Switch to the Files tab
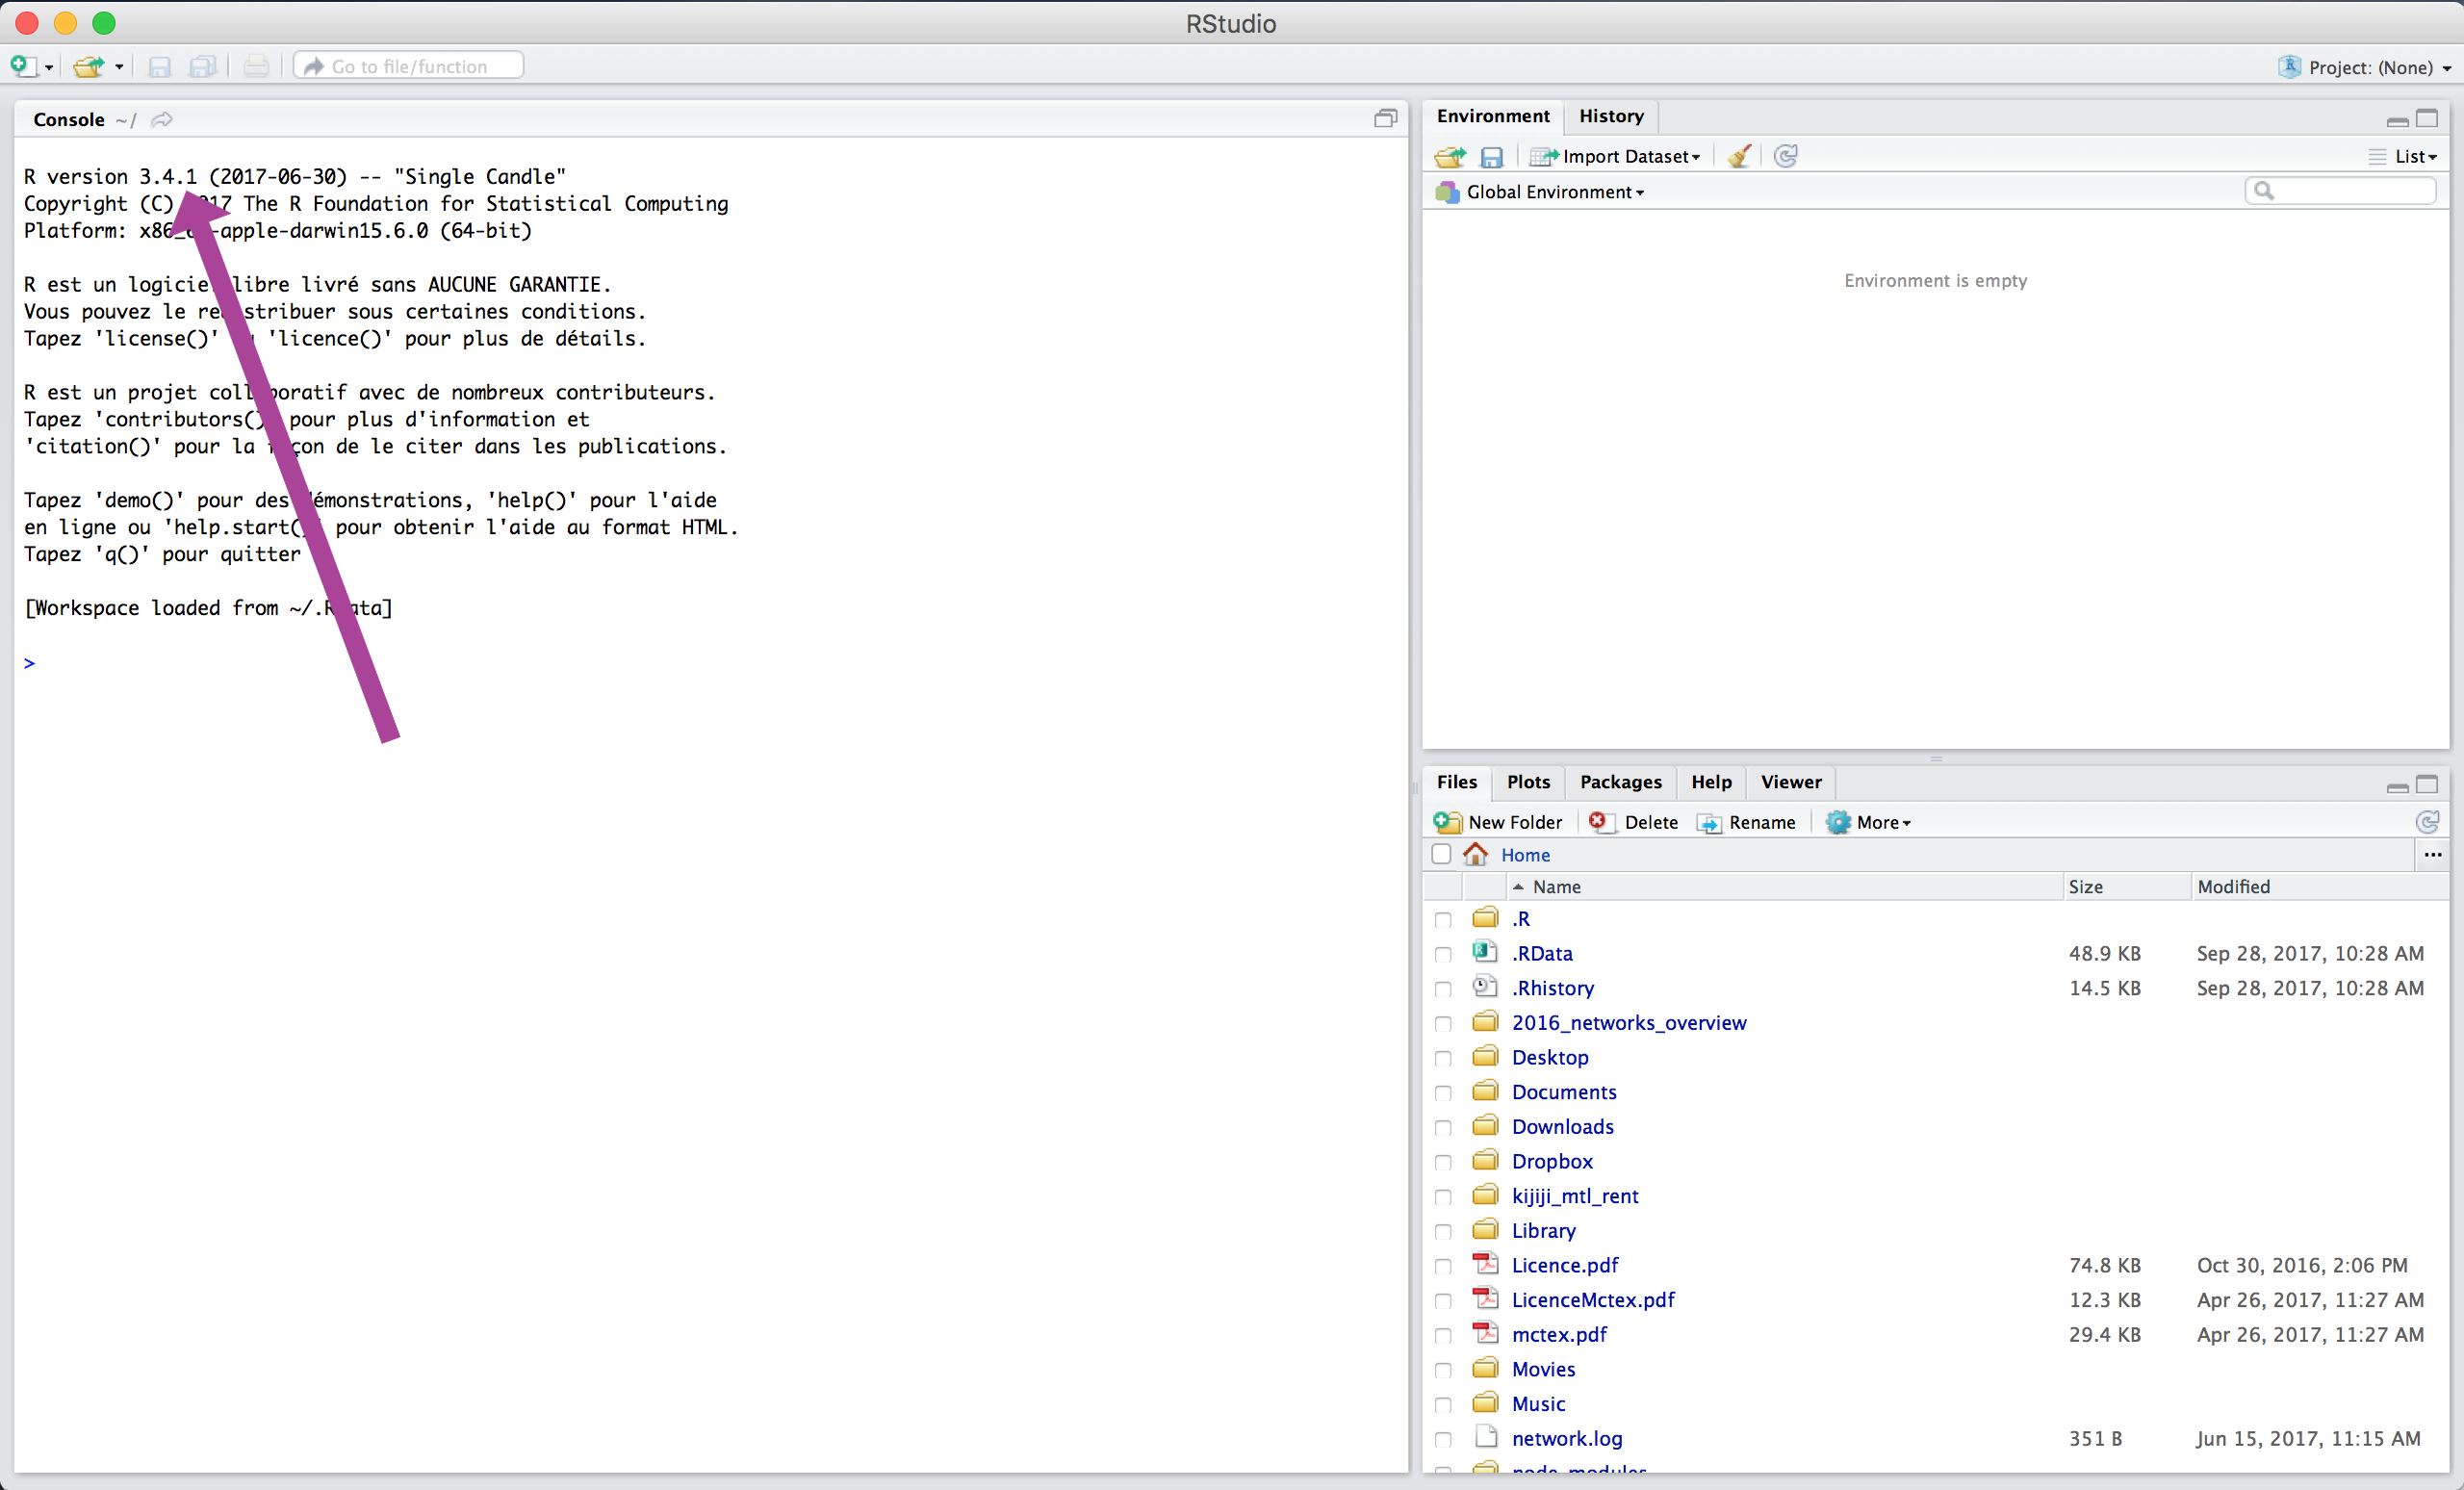The width and height of the screenshot is (2464, 1490). tap(1456, 782)
